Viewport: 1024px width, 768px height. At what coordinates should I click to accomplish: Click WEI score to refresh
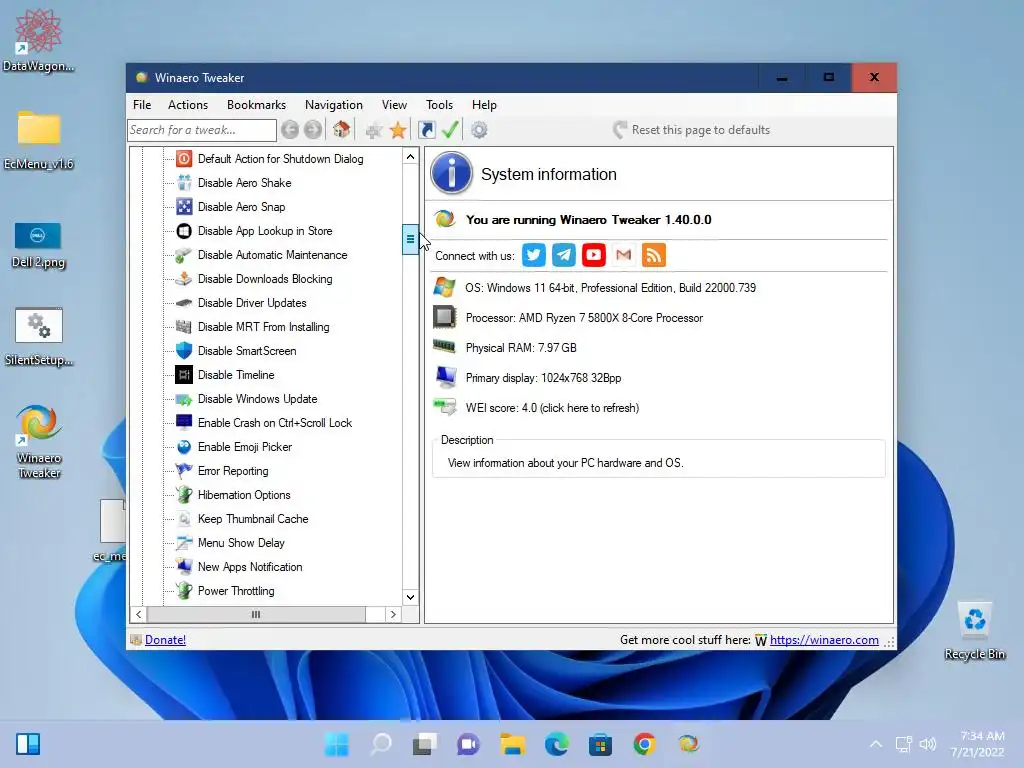point(552,408)
